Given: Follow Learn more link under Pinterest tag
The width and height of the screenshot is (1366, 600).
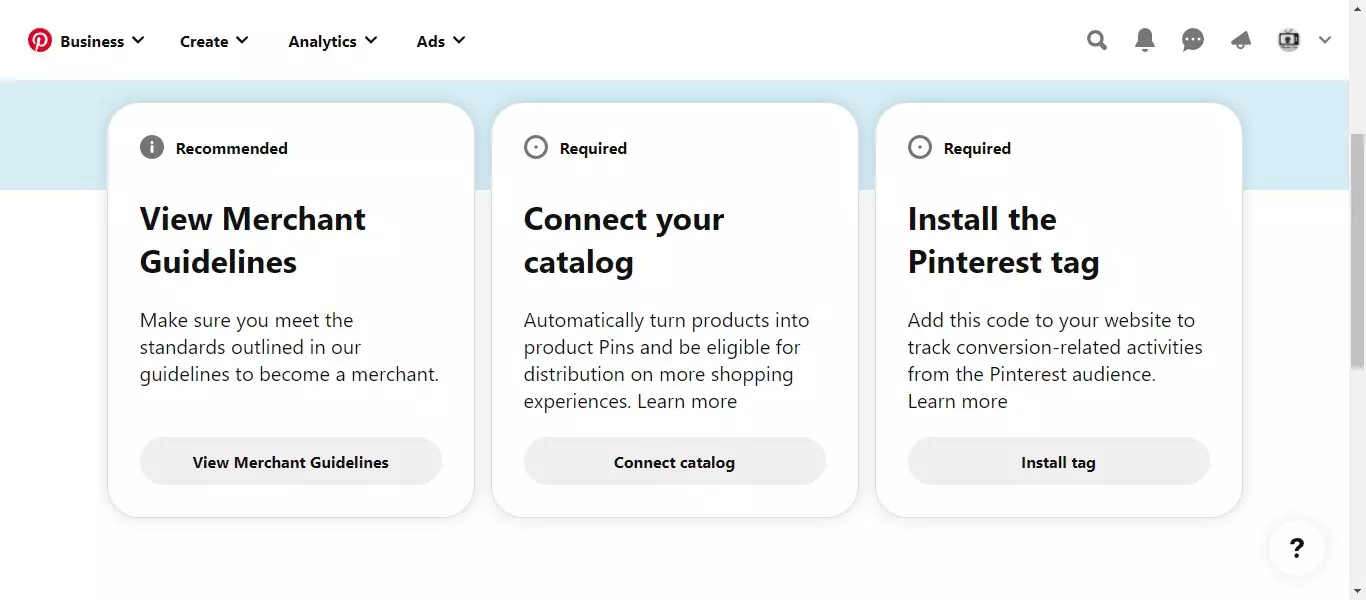Looking at the screenshot, I should point(957,402).
